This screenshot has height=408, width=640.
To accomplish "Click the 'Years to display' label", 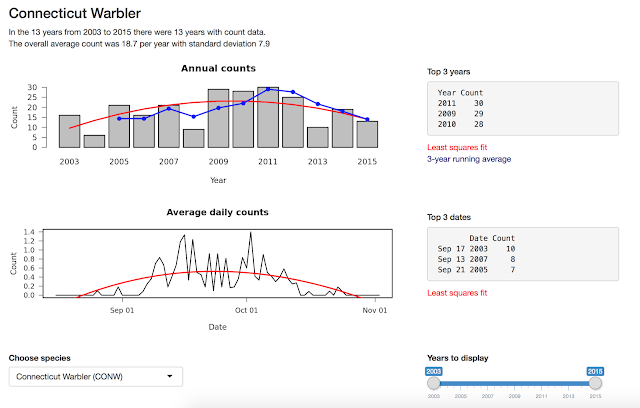I will pyautogui.click(x=458, y=358).
